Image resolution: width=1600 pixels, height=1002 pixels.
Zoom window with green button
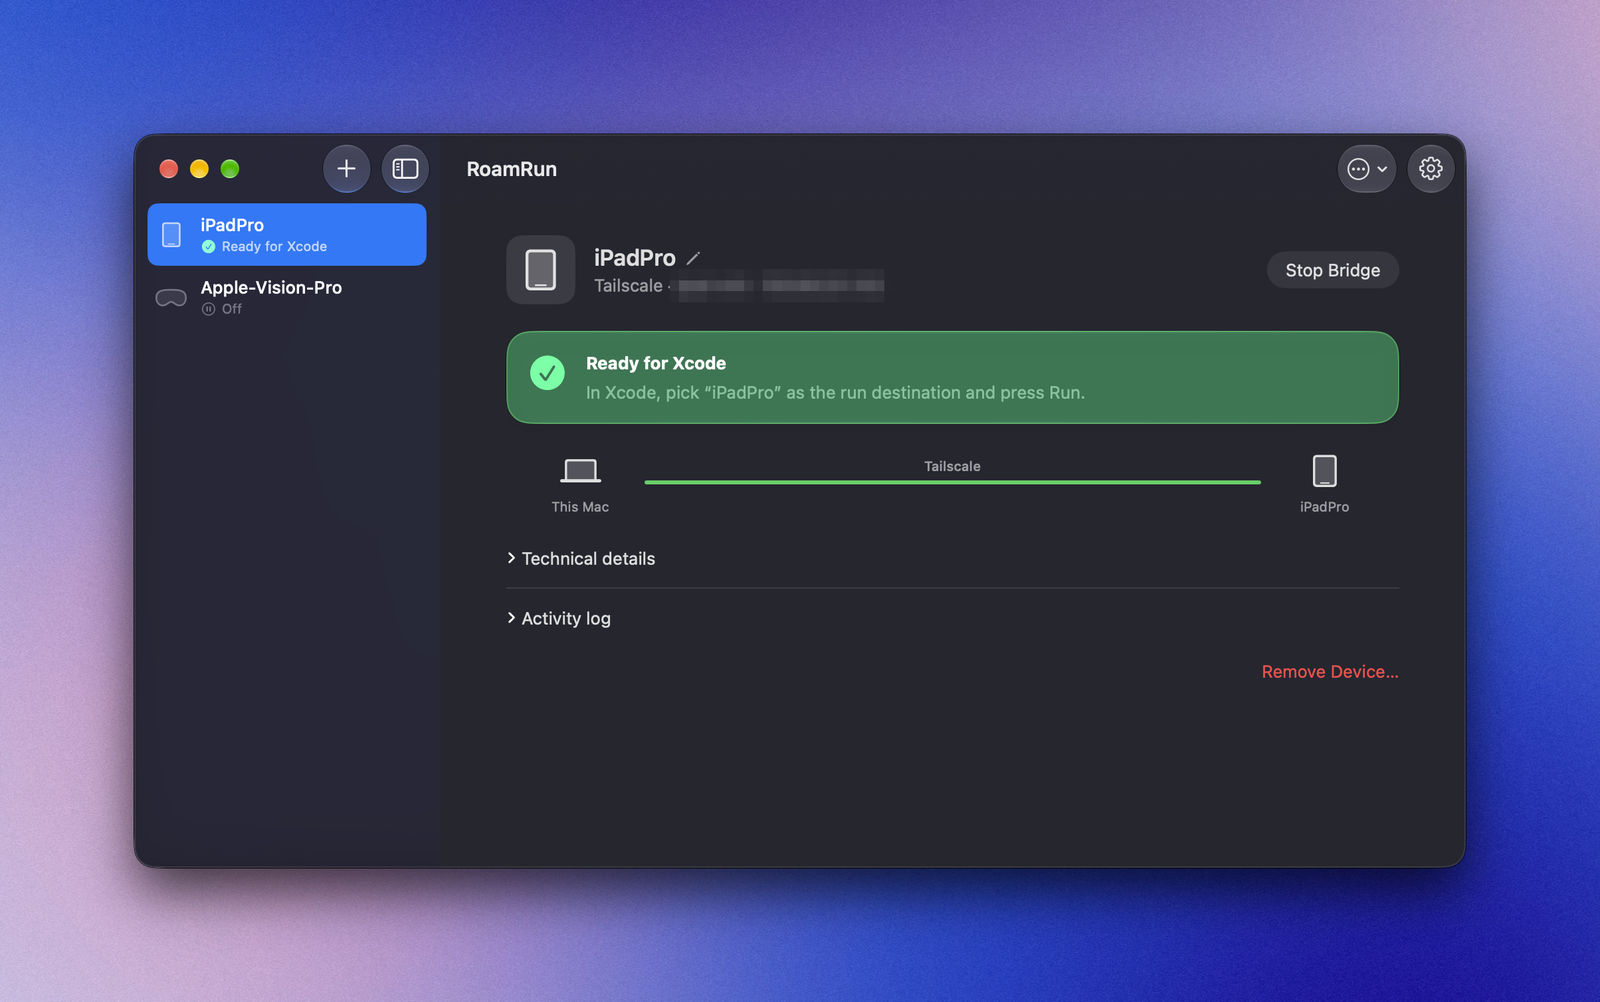click(x=230, y=169)
